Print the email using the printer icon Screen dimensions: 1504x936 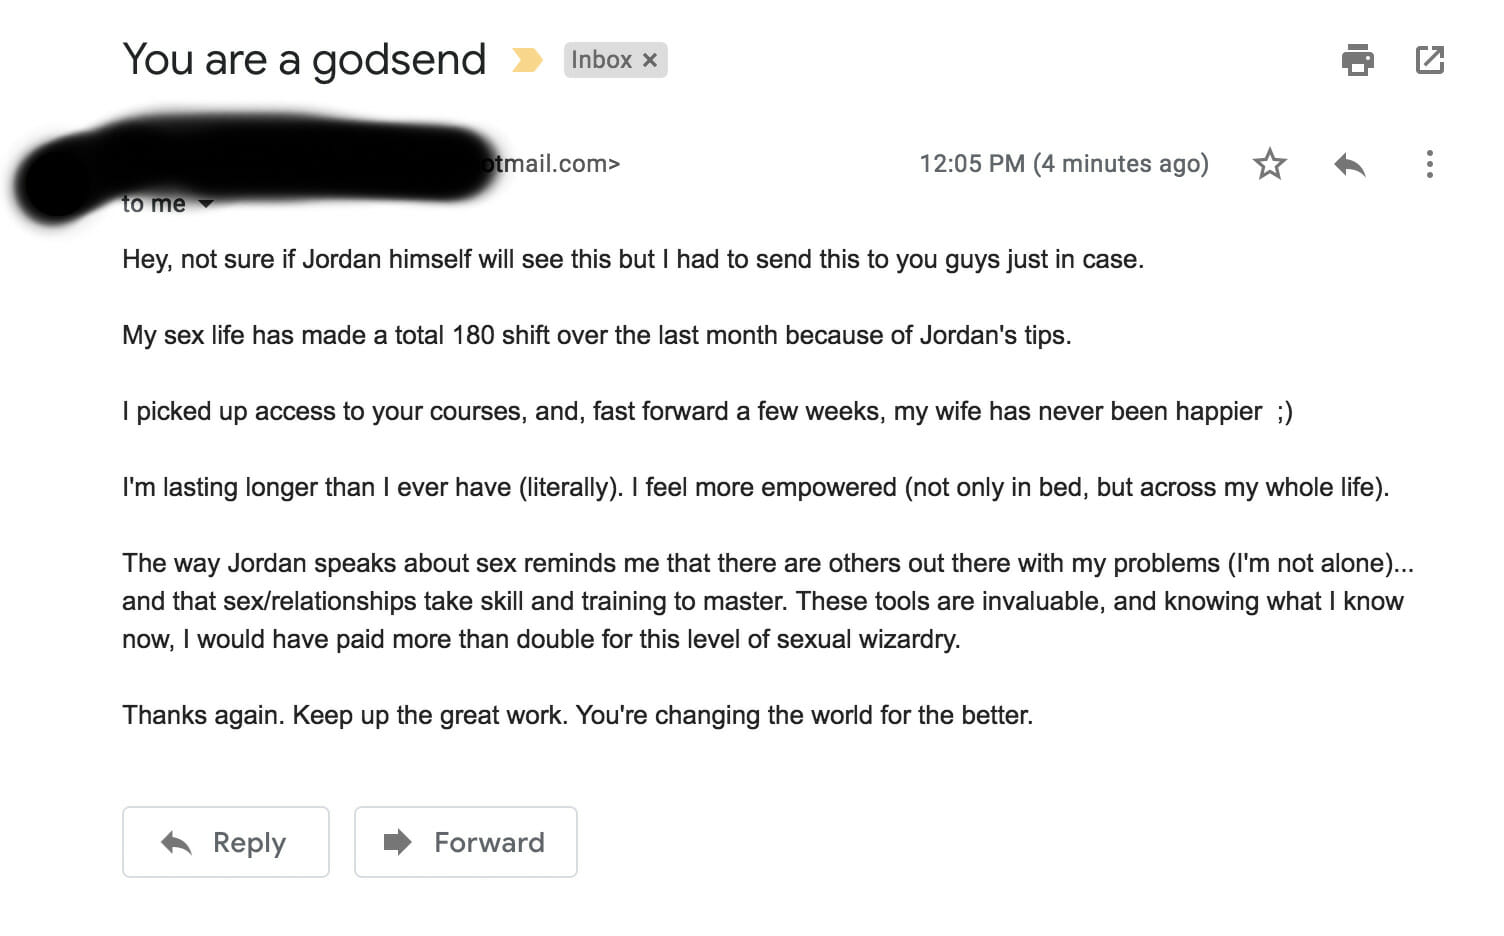point(1357,60)
